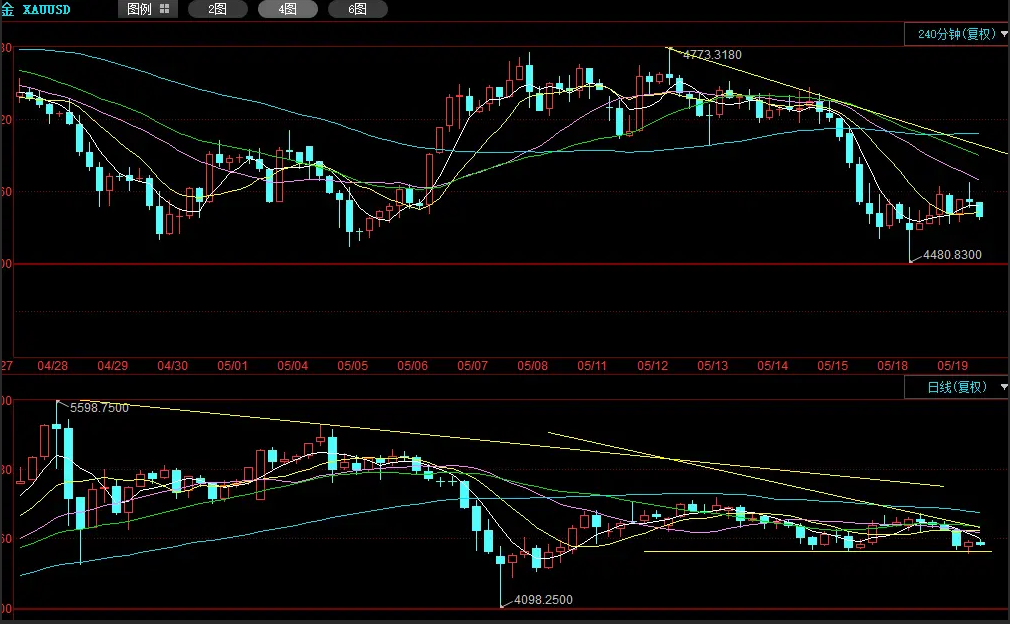Click the 05/01 date on time axis

[233, 366]
